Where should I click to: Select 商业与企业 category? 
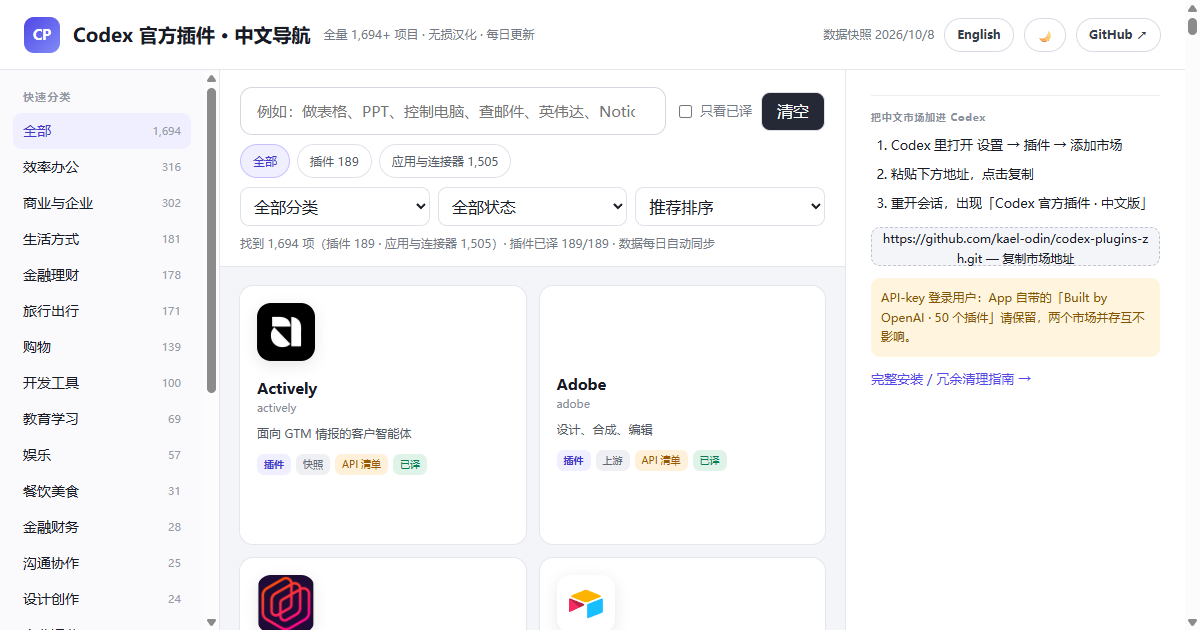102,203
